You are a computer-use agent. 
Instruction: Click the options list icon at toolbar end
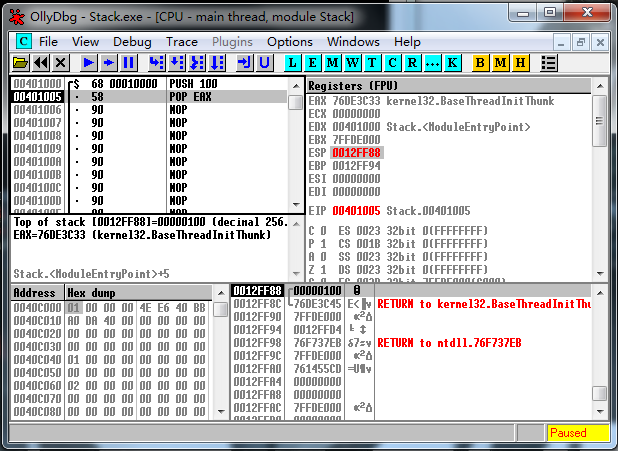(x=549, y=63)
